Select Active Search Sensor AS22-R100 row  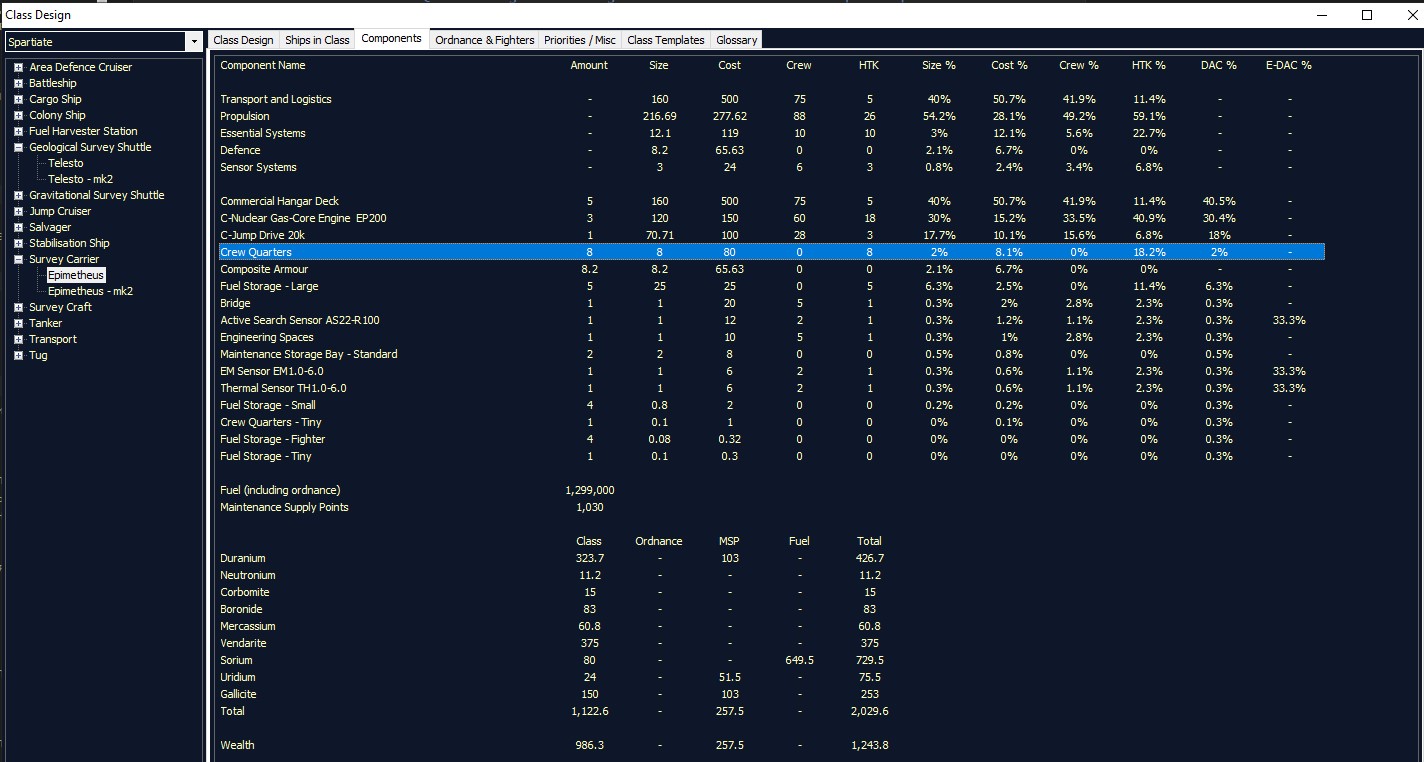(x=772, y=320)
